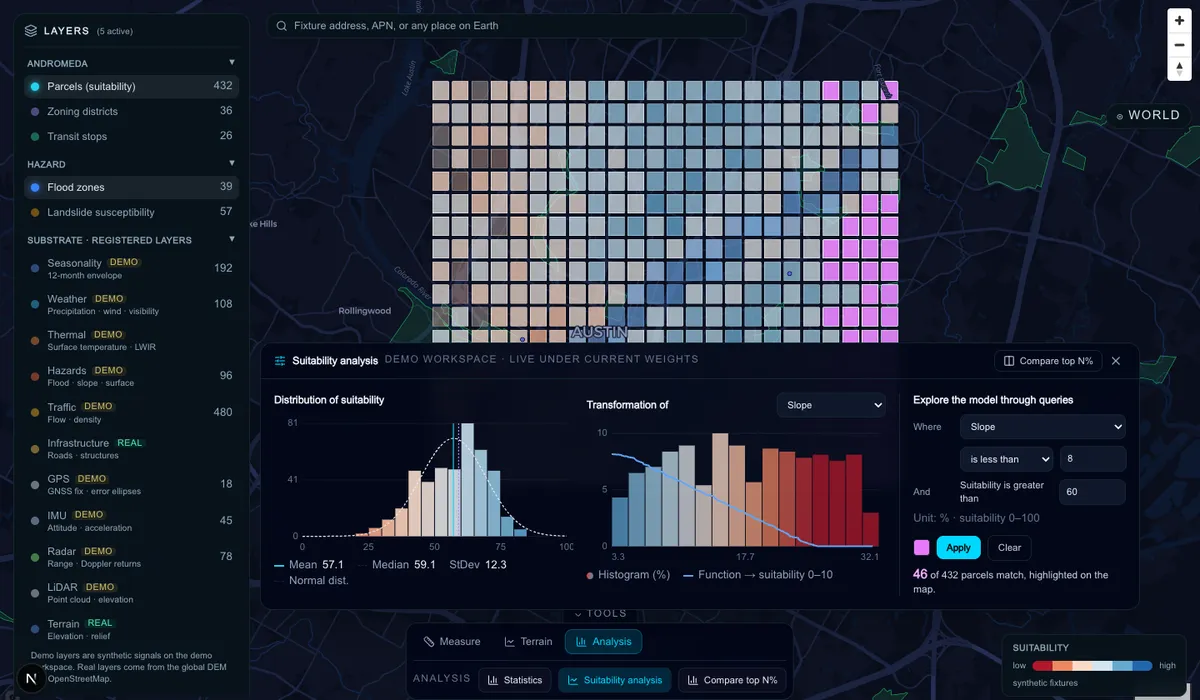Select the Measure ruler tool
The image size is (1200, 700).
point(452,642)
